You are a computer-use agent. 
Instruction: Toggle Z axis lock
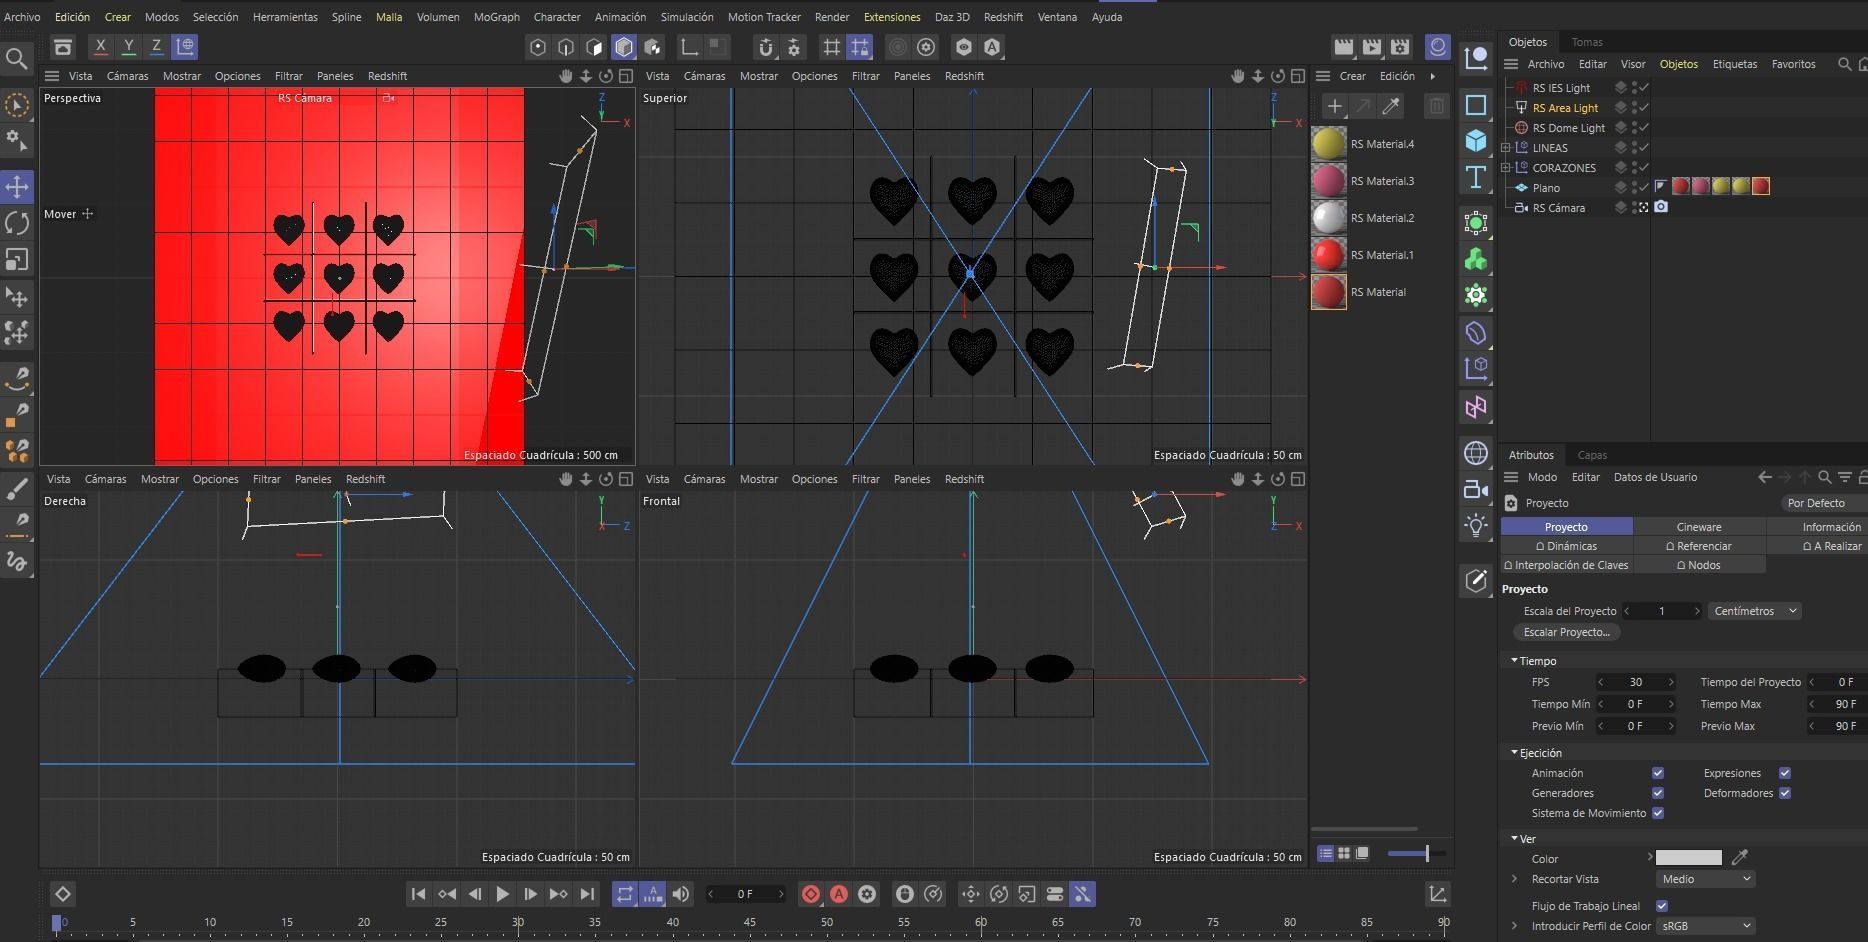pyautogui.click(x=156, y=47)
